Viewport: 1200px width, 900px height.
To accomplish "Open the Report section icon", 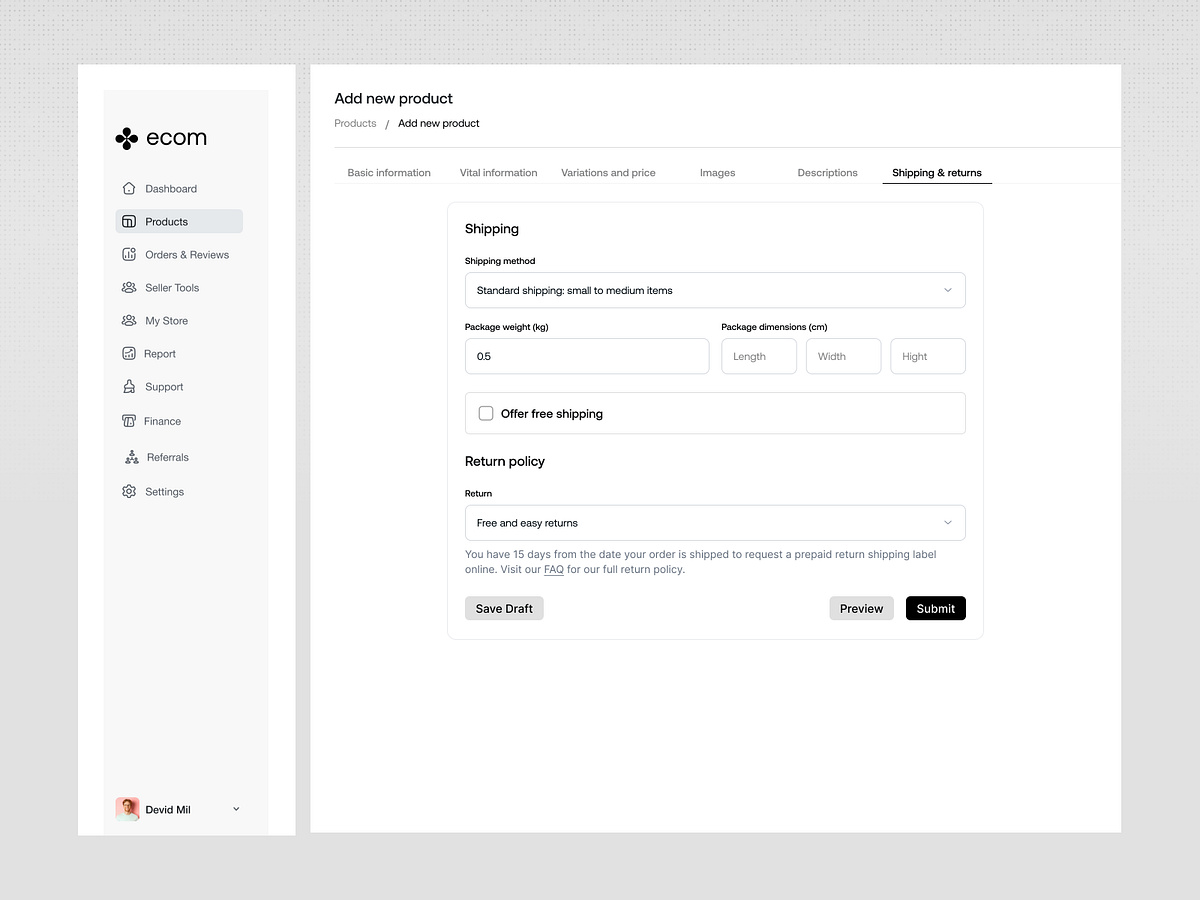I will [x=129, y=353].
